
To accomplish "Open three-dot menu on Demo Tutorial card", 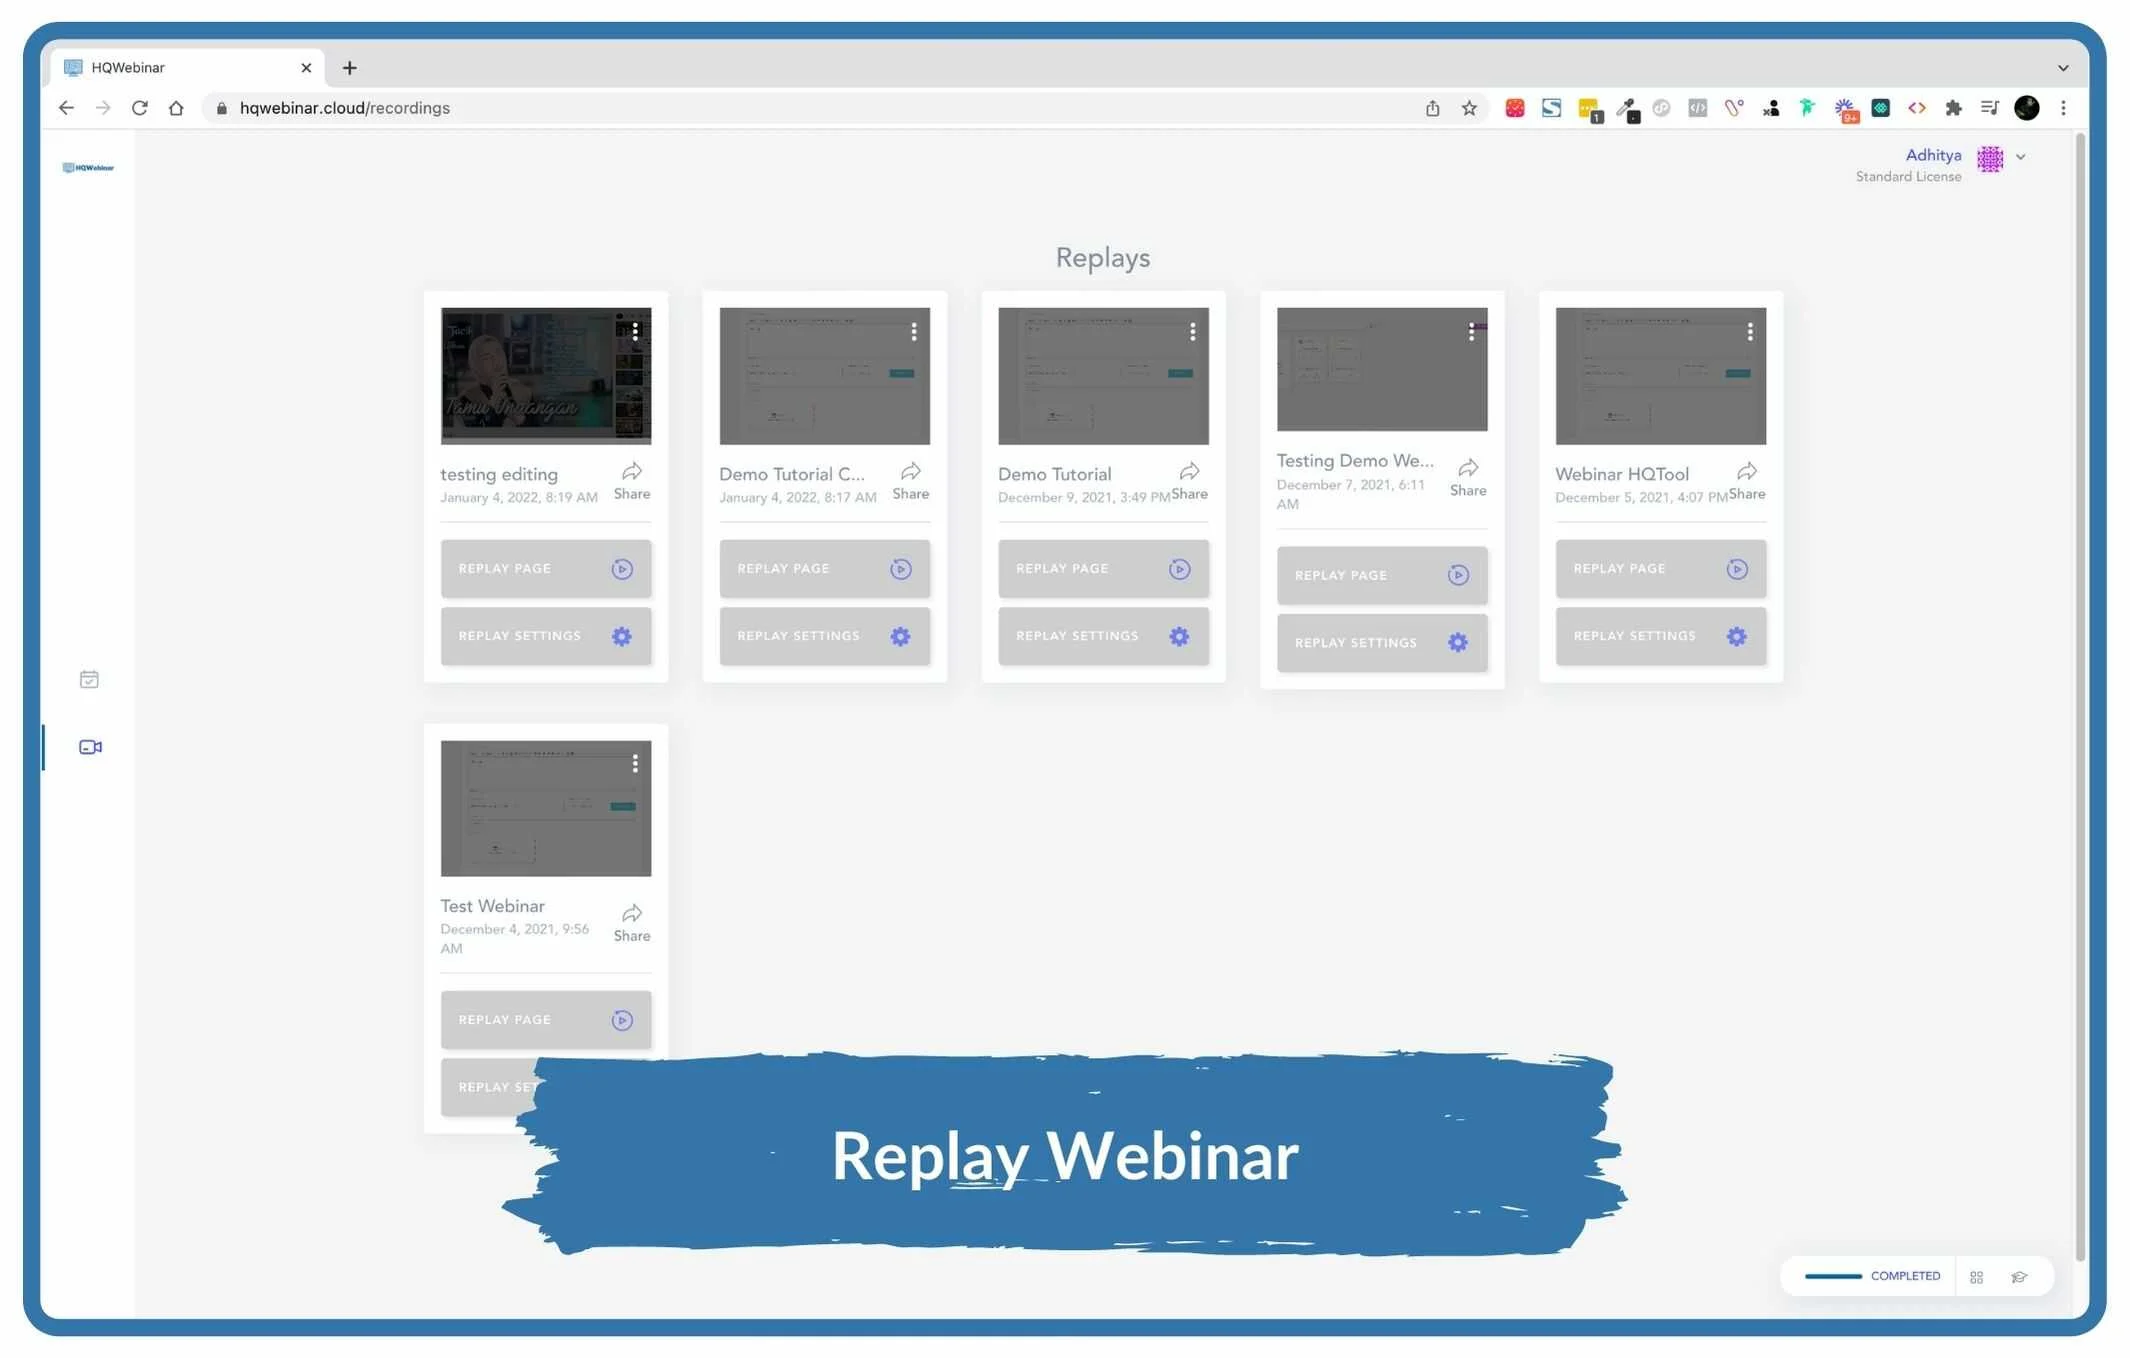I will click(1192, 332).
